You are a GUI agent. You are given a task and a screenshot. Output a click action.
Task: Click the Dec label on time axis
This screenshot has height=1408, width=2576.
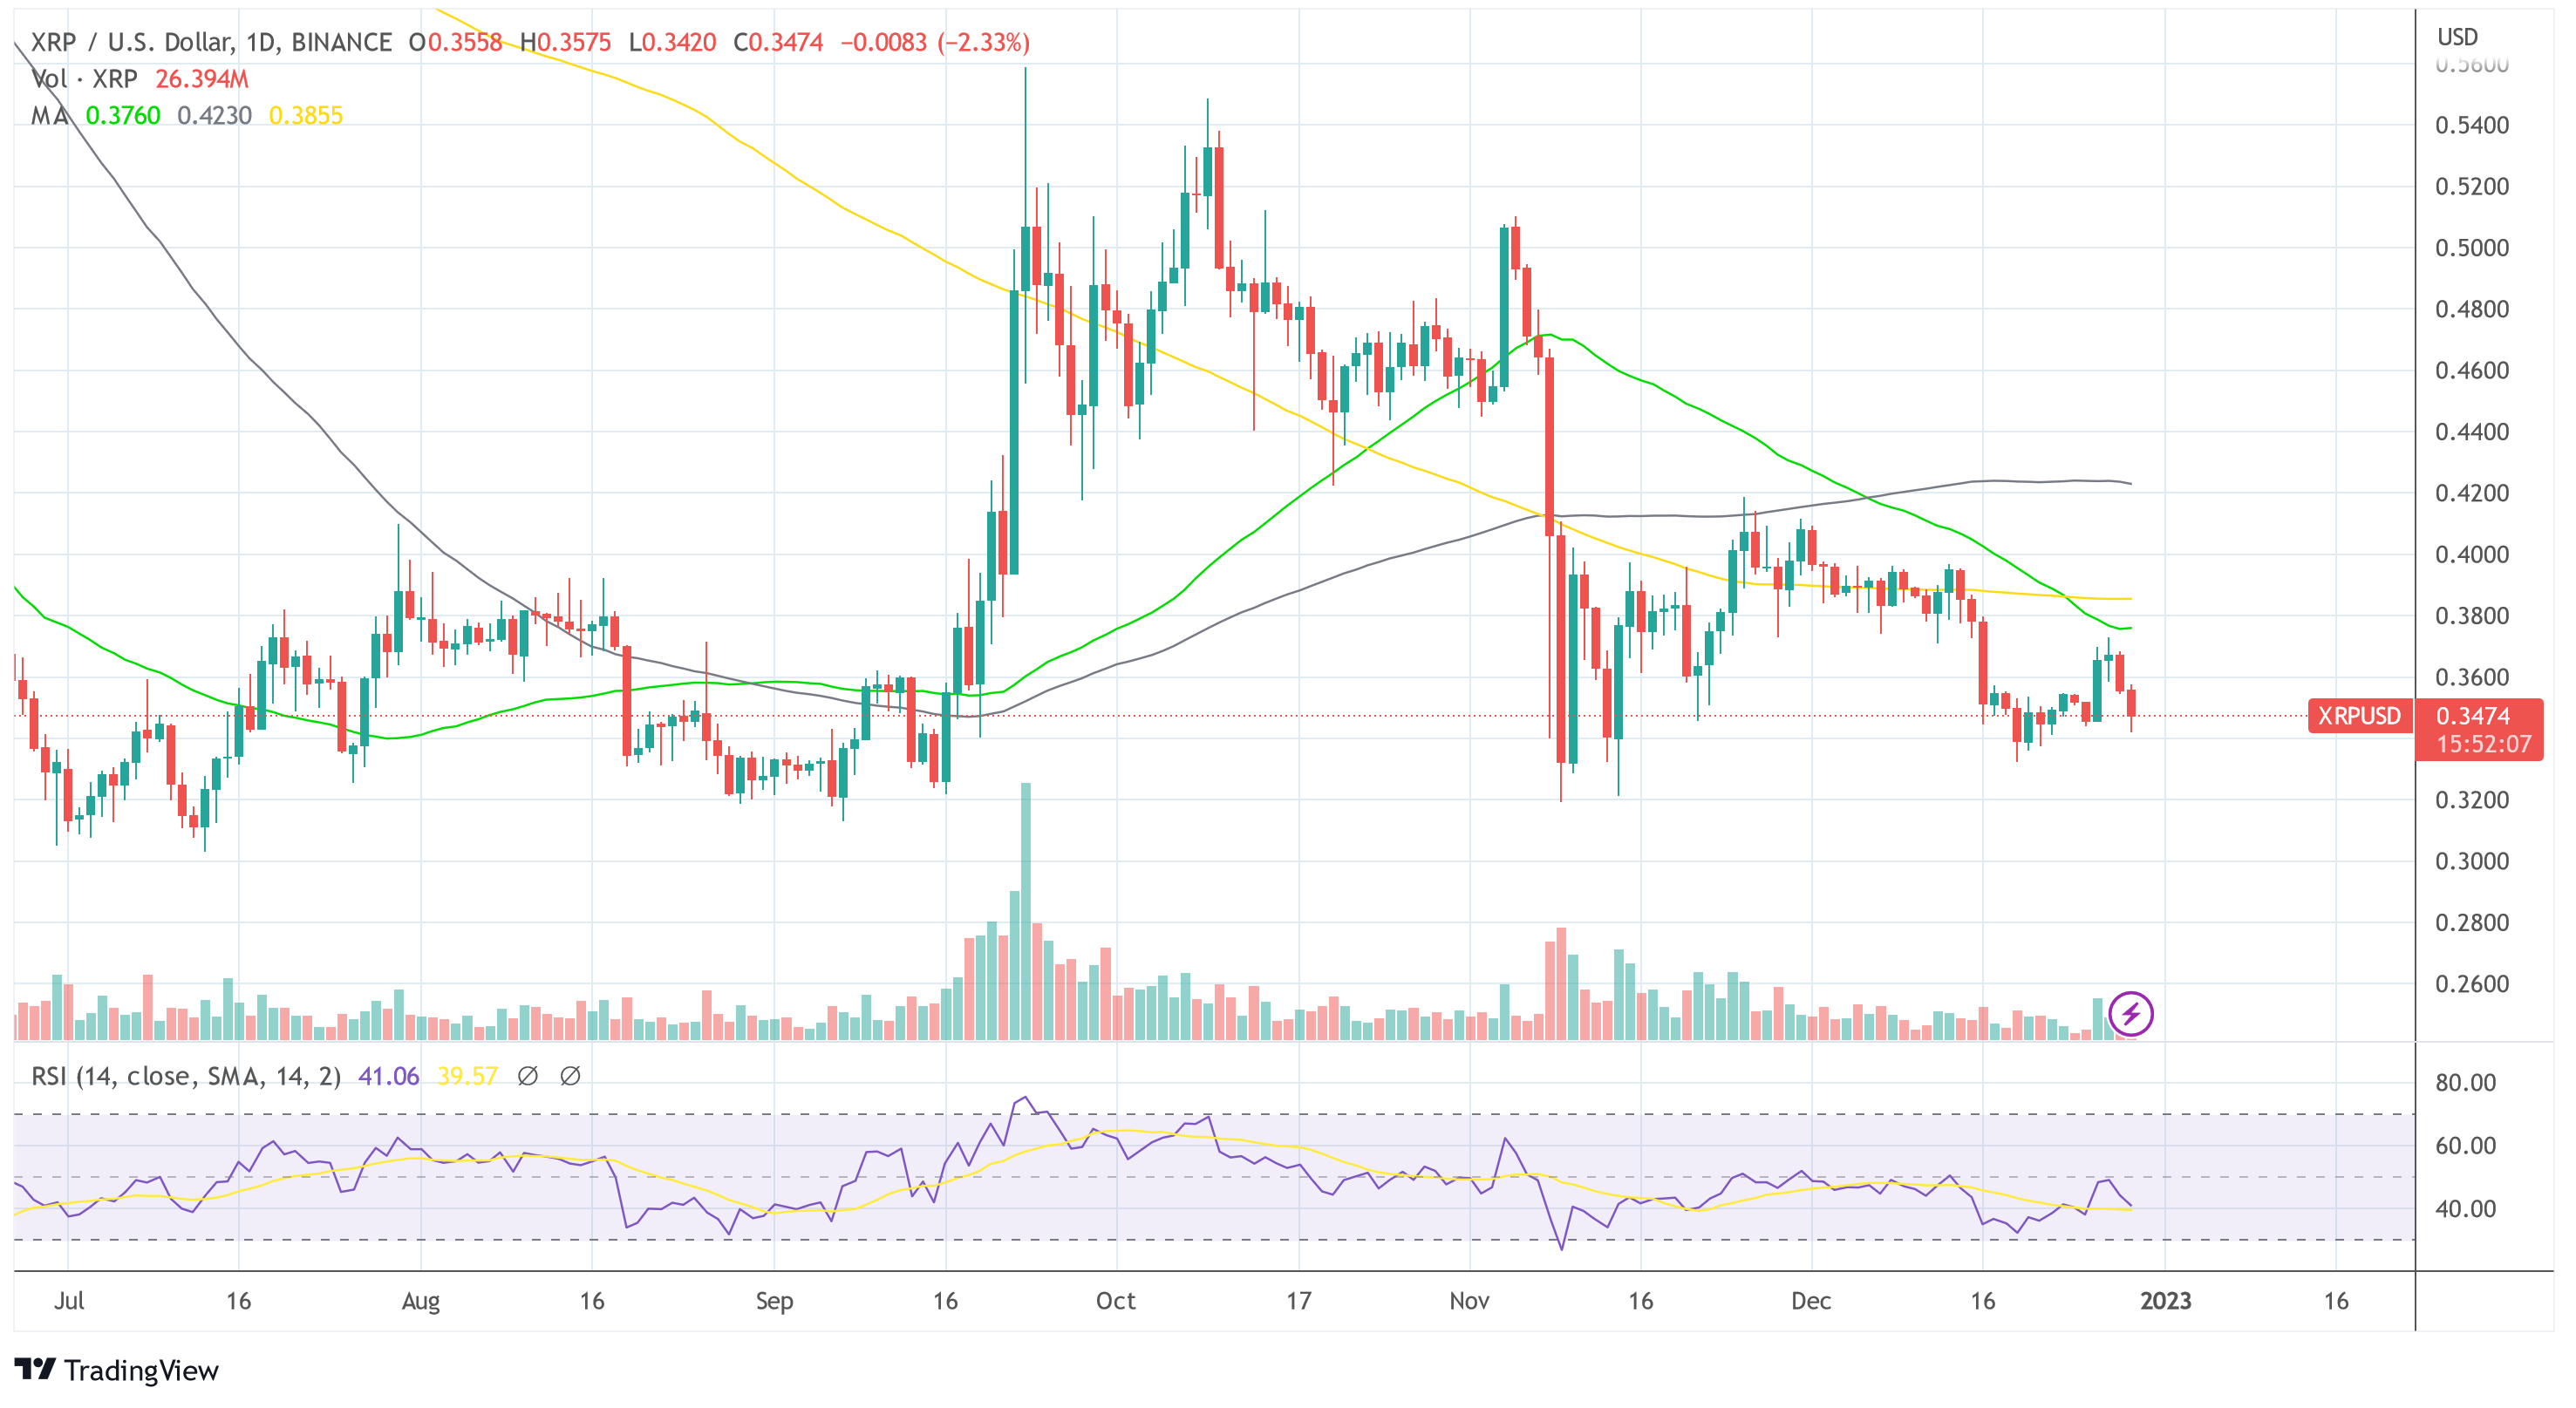pos(1811,1301)
